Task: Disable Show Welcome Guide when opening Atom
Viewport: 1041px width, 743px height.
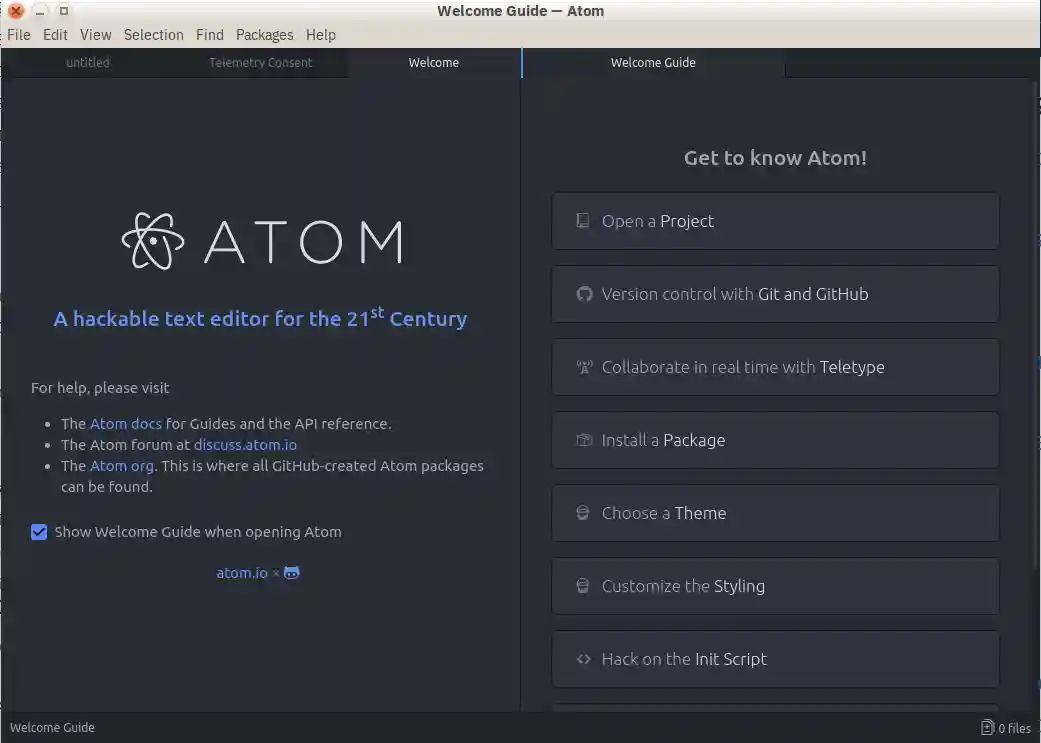Action: (x=39, y=532)
